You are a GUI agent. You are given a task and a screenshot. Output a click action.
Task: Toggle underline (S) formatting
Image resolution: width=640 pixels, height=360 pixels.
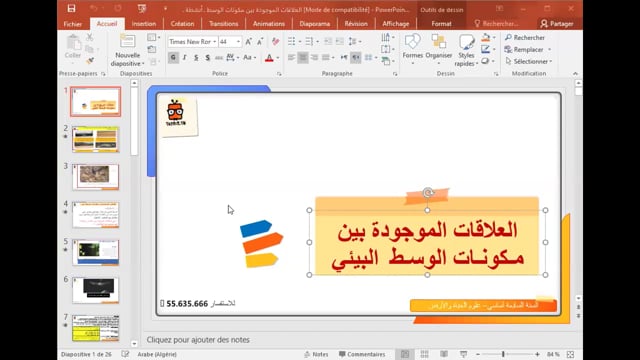point(196,58)
